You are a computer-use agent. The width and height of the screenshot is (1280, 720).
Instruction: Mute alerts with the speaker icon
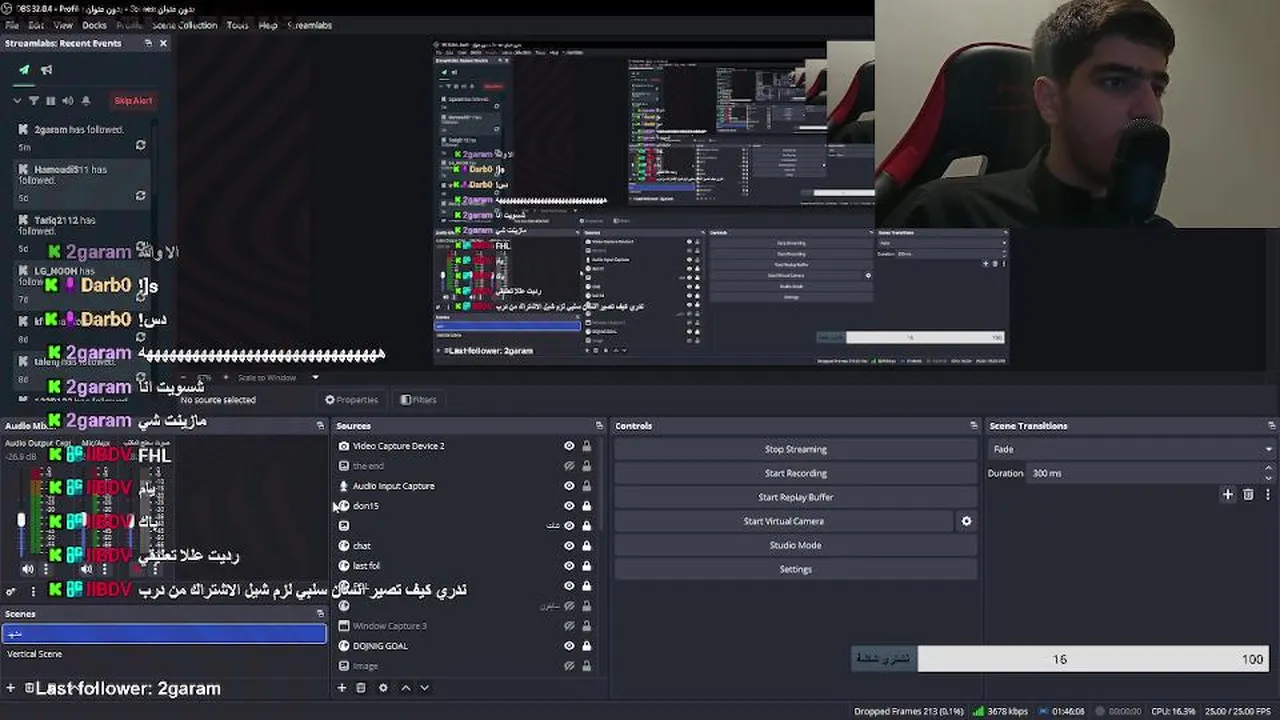tap(68, 100)
